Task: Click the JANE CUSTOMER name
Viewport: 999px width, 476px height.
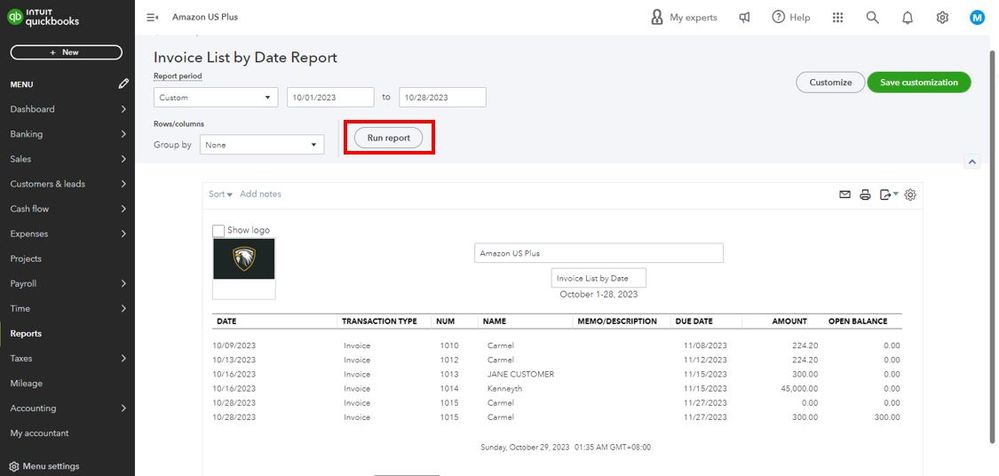Action: click(x=521, y=374)
